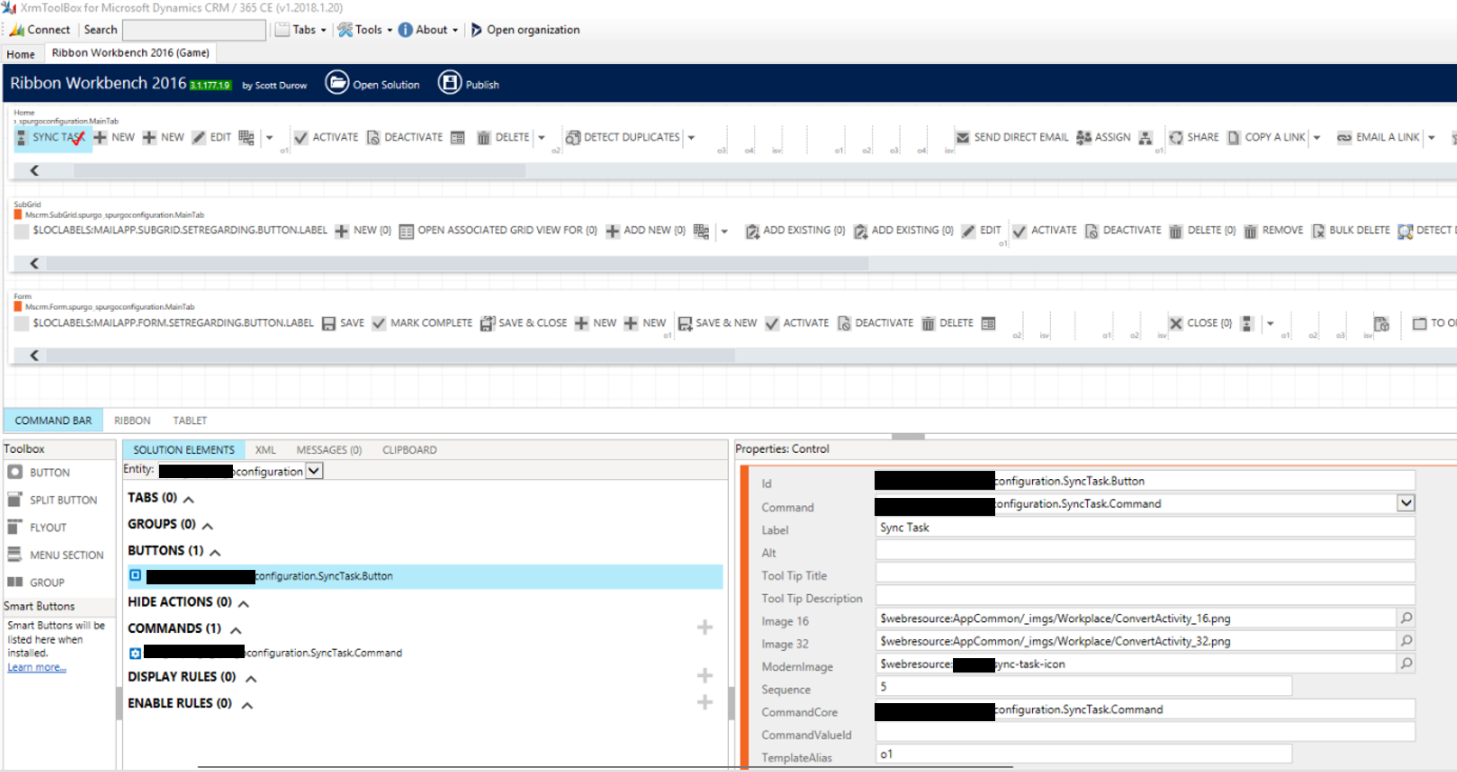
Task: Click the Sequence field containing 5
Action: click(1084, 687)
